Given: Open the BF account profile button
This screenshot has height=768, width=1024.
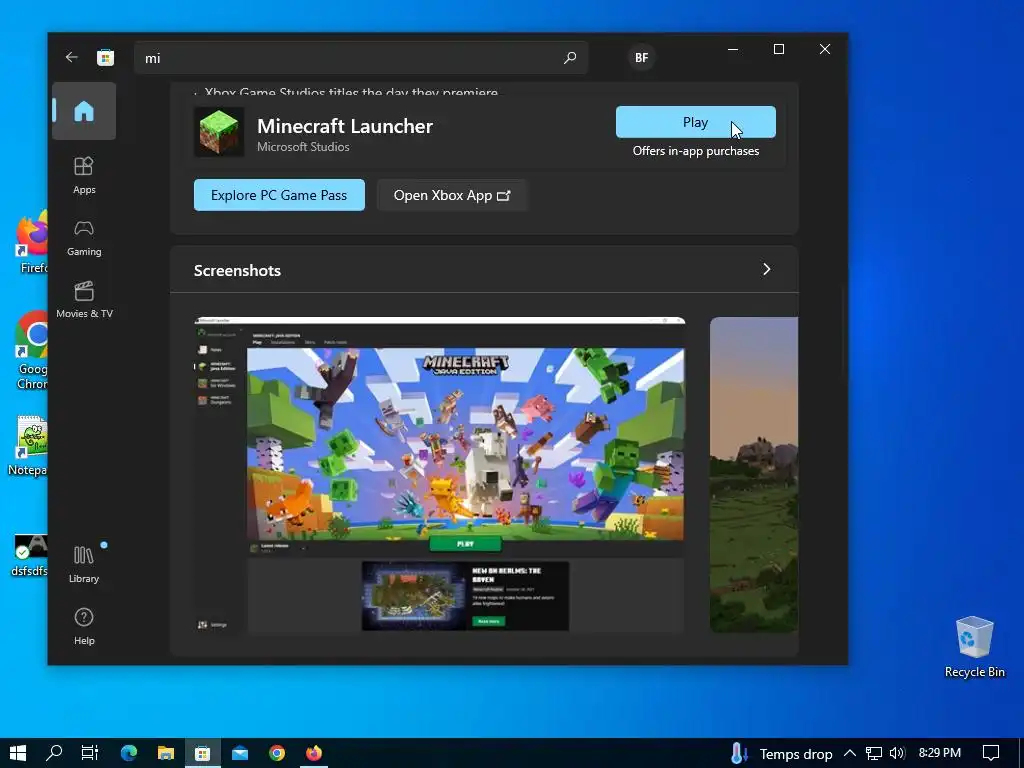Looking at the screenshot, I should point(641,57).
